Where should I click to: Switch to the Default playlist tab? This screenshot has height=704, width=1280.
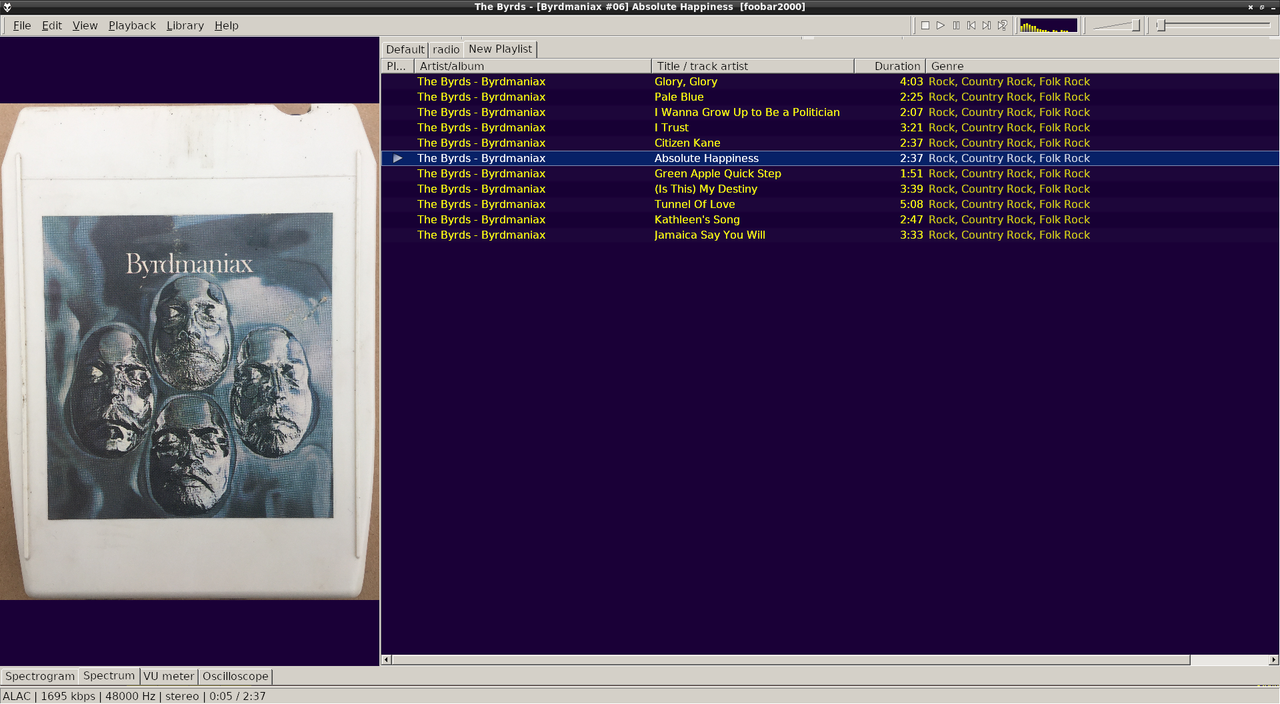[x=405, y=49]
